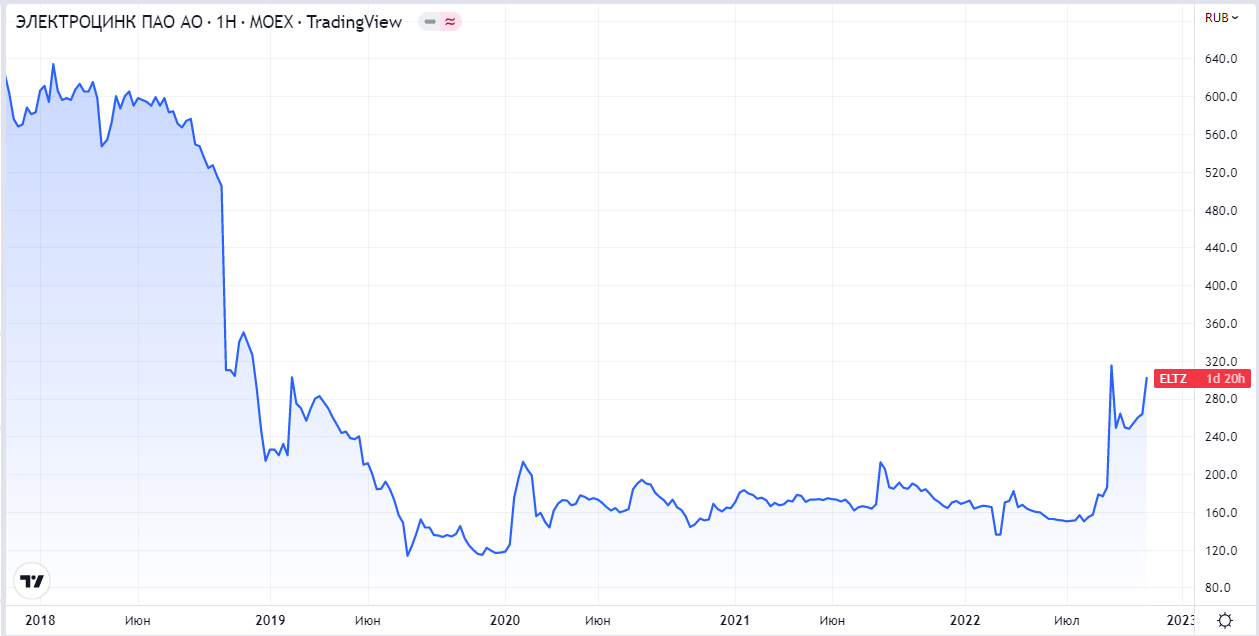This screenshot has width=1259, height=636.
Task: Click the ЭЛЕКТРОЦИНК ПАО АО chart title
Action: coord(209,21)
